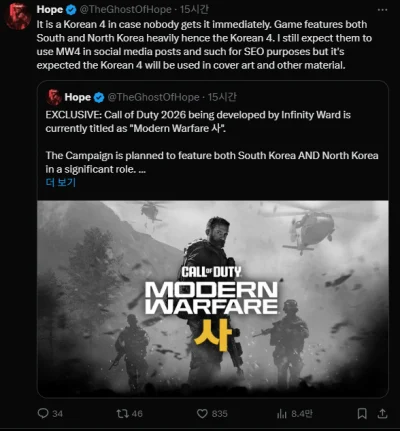Click Hope's profile avatar at top
This screenshot has width=400, height=431.
(18, 16)
